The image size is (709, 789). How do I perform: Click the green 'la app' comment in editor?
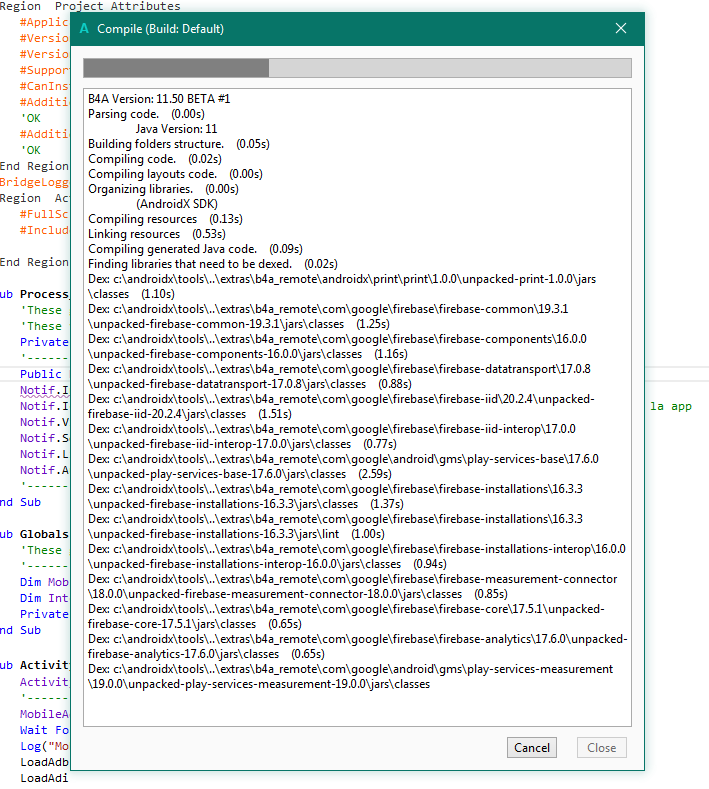(x=671, y=407)
